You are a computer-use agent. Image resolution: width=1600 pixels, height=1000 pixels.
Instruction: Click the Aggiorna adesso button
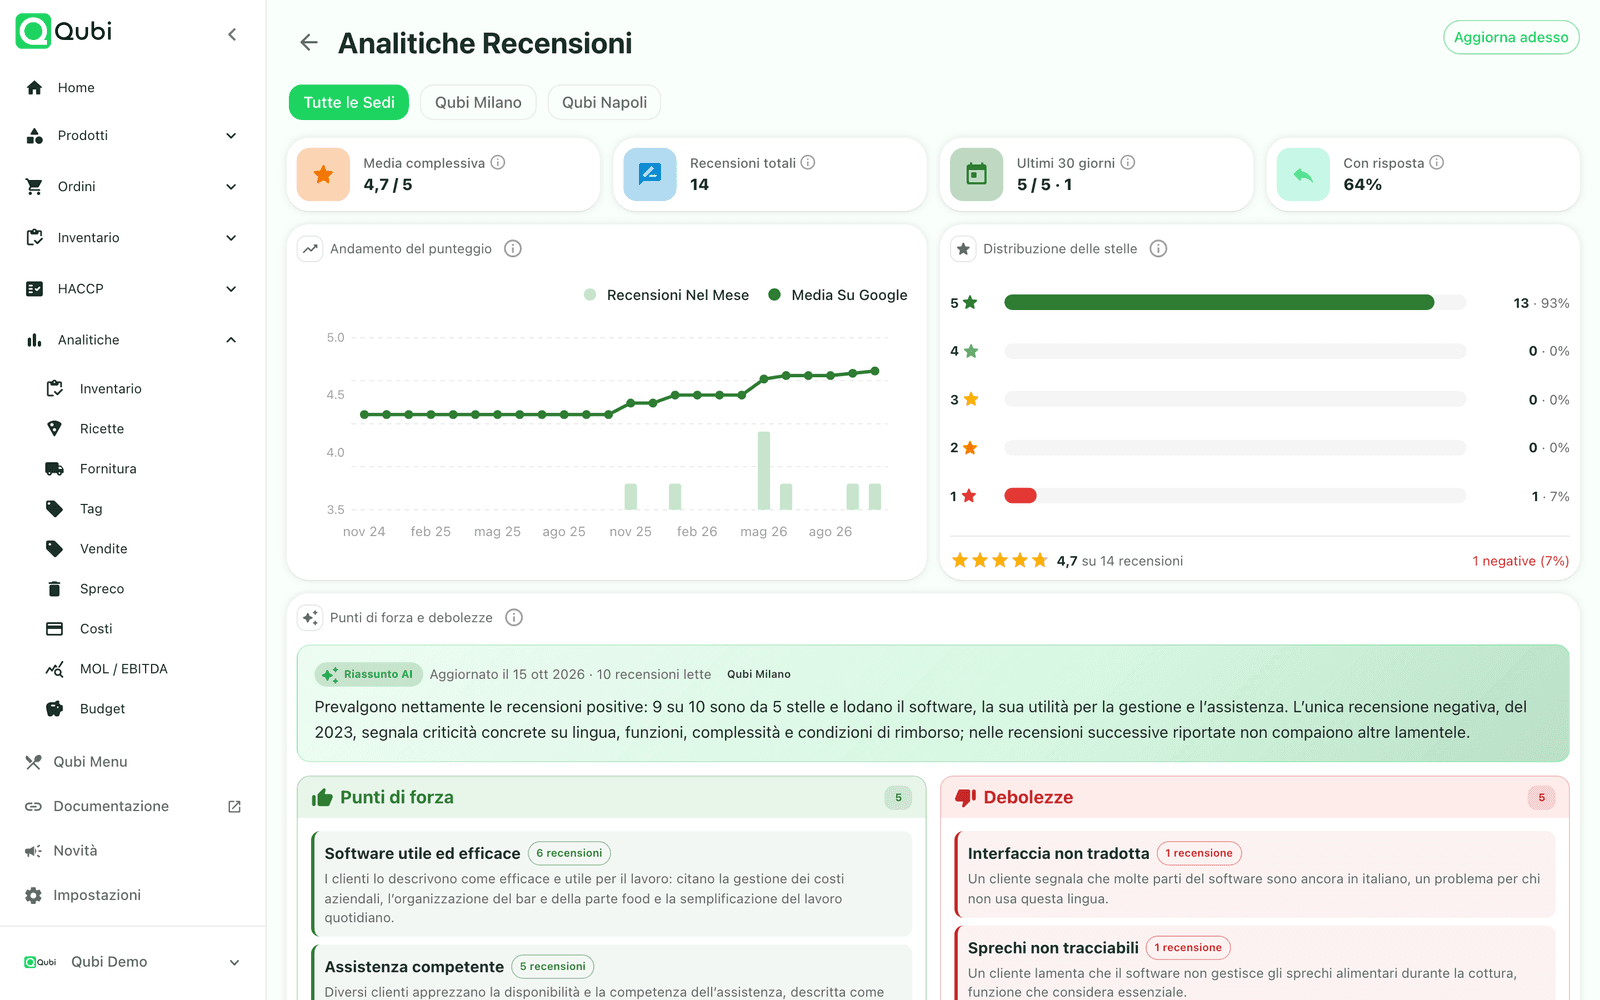[x=1511, y=37]
